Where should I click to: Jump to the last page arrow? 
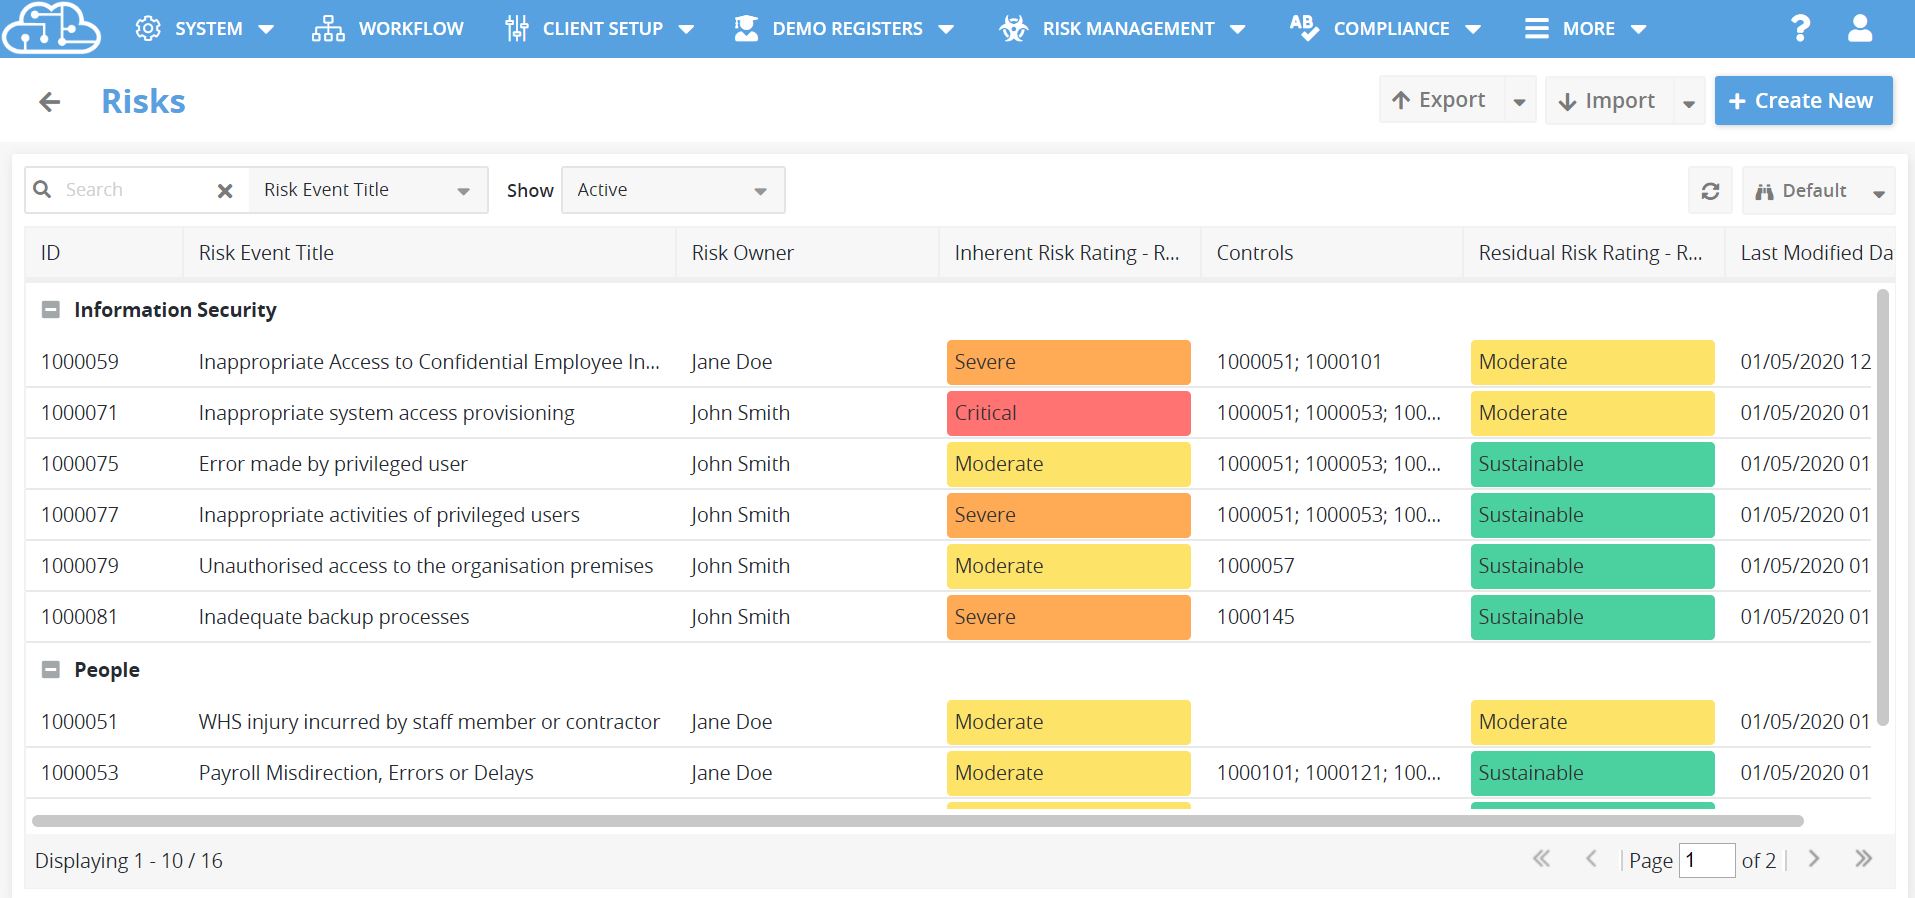point(1863,859)
